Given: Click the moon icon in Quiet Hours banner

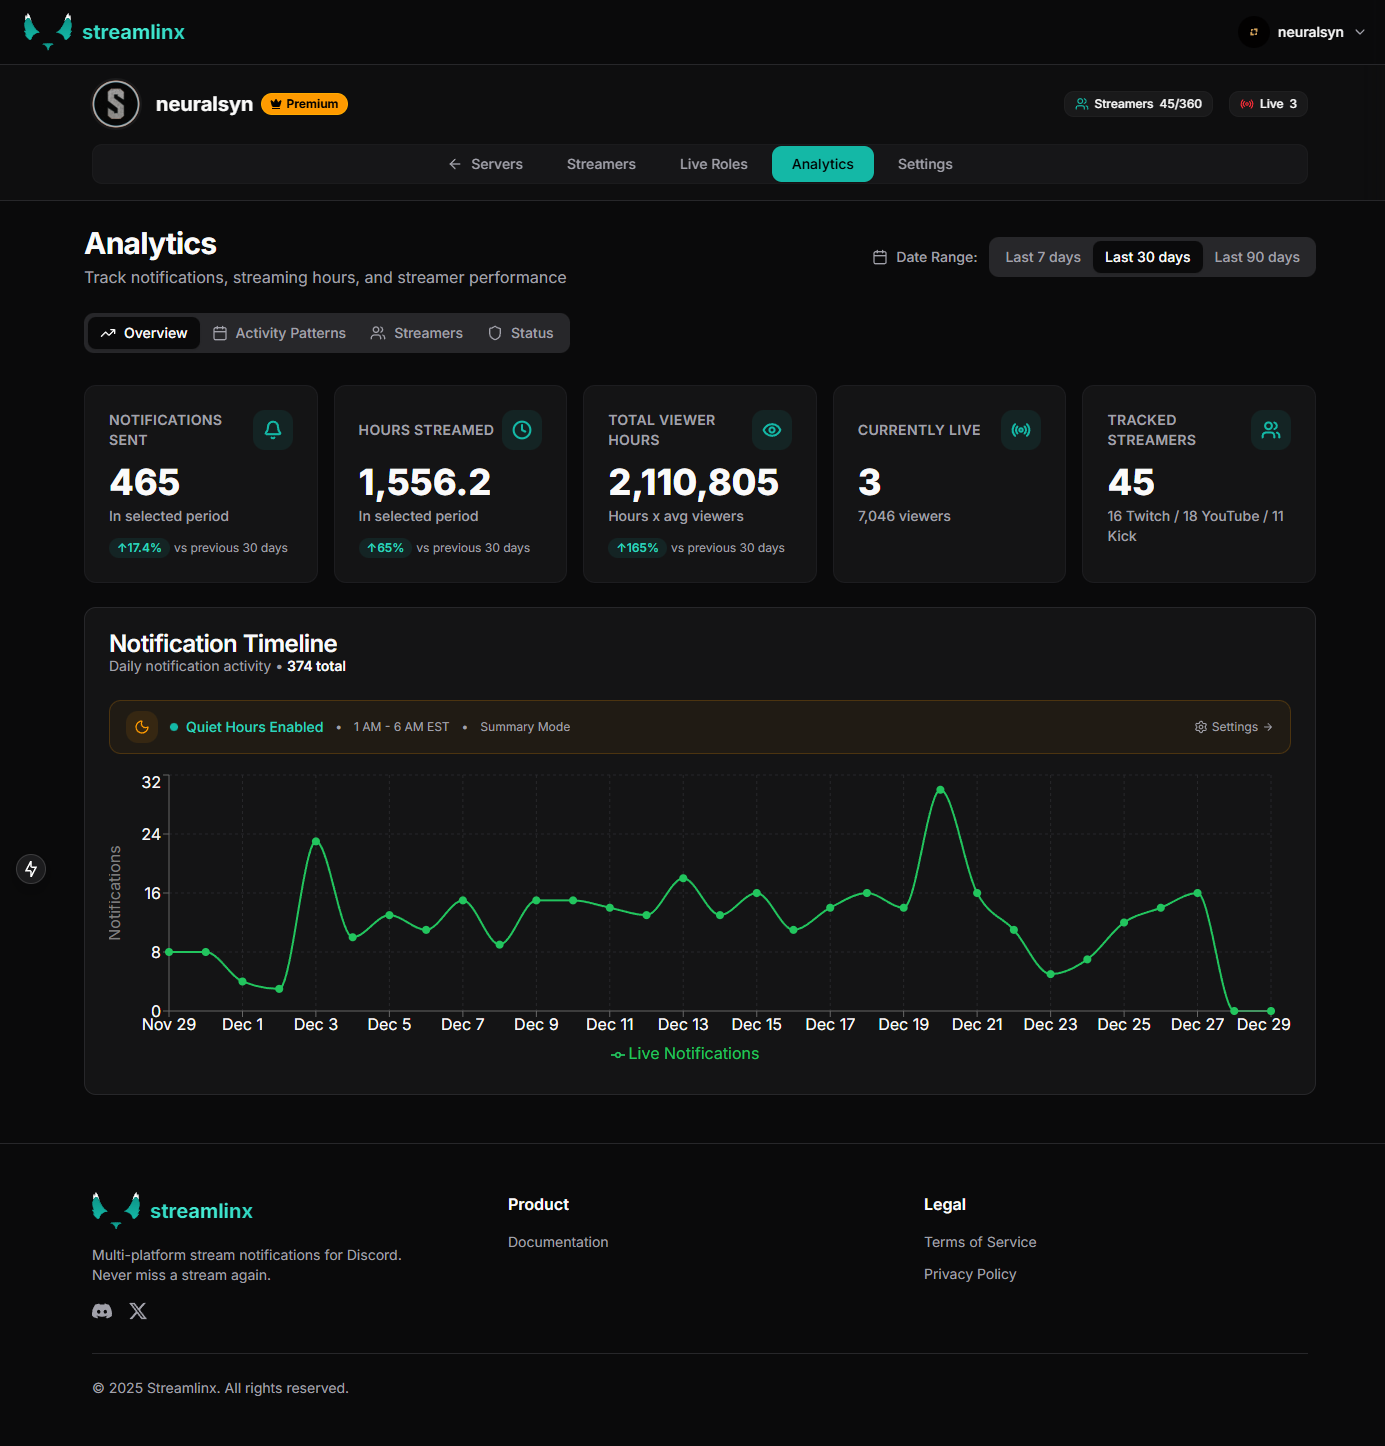Looking at the screenshot, I should pyautogui.click(x=141, y=727).
